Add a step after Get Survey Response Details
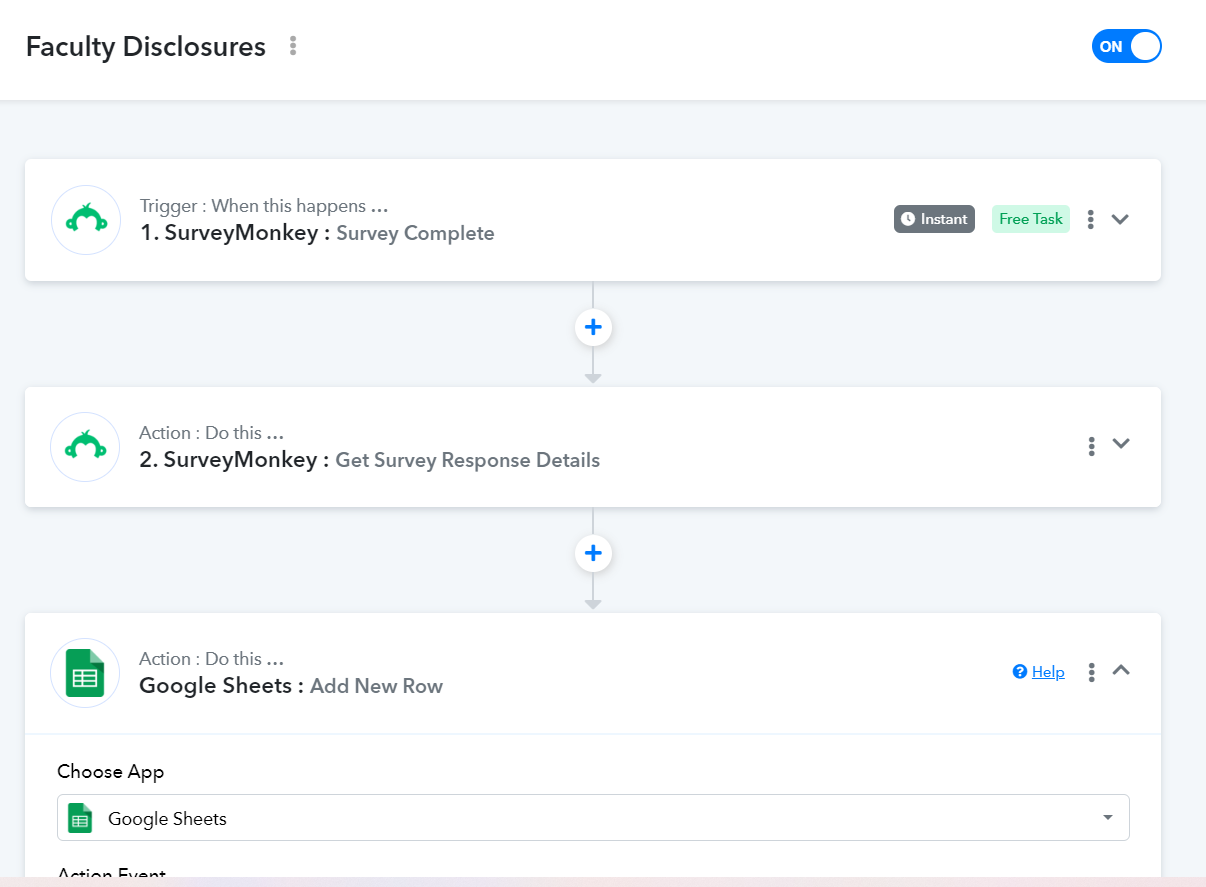1206x887 pixels. point(593,553)
